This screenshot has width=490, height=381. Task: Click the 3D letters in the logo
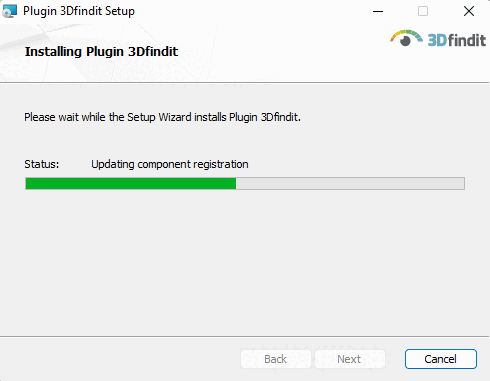[437, 40]
